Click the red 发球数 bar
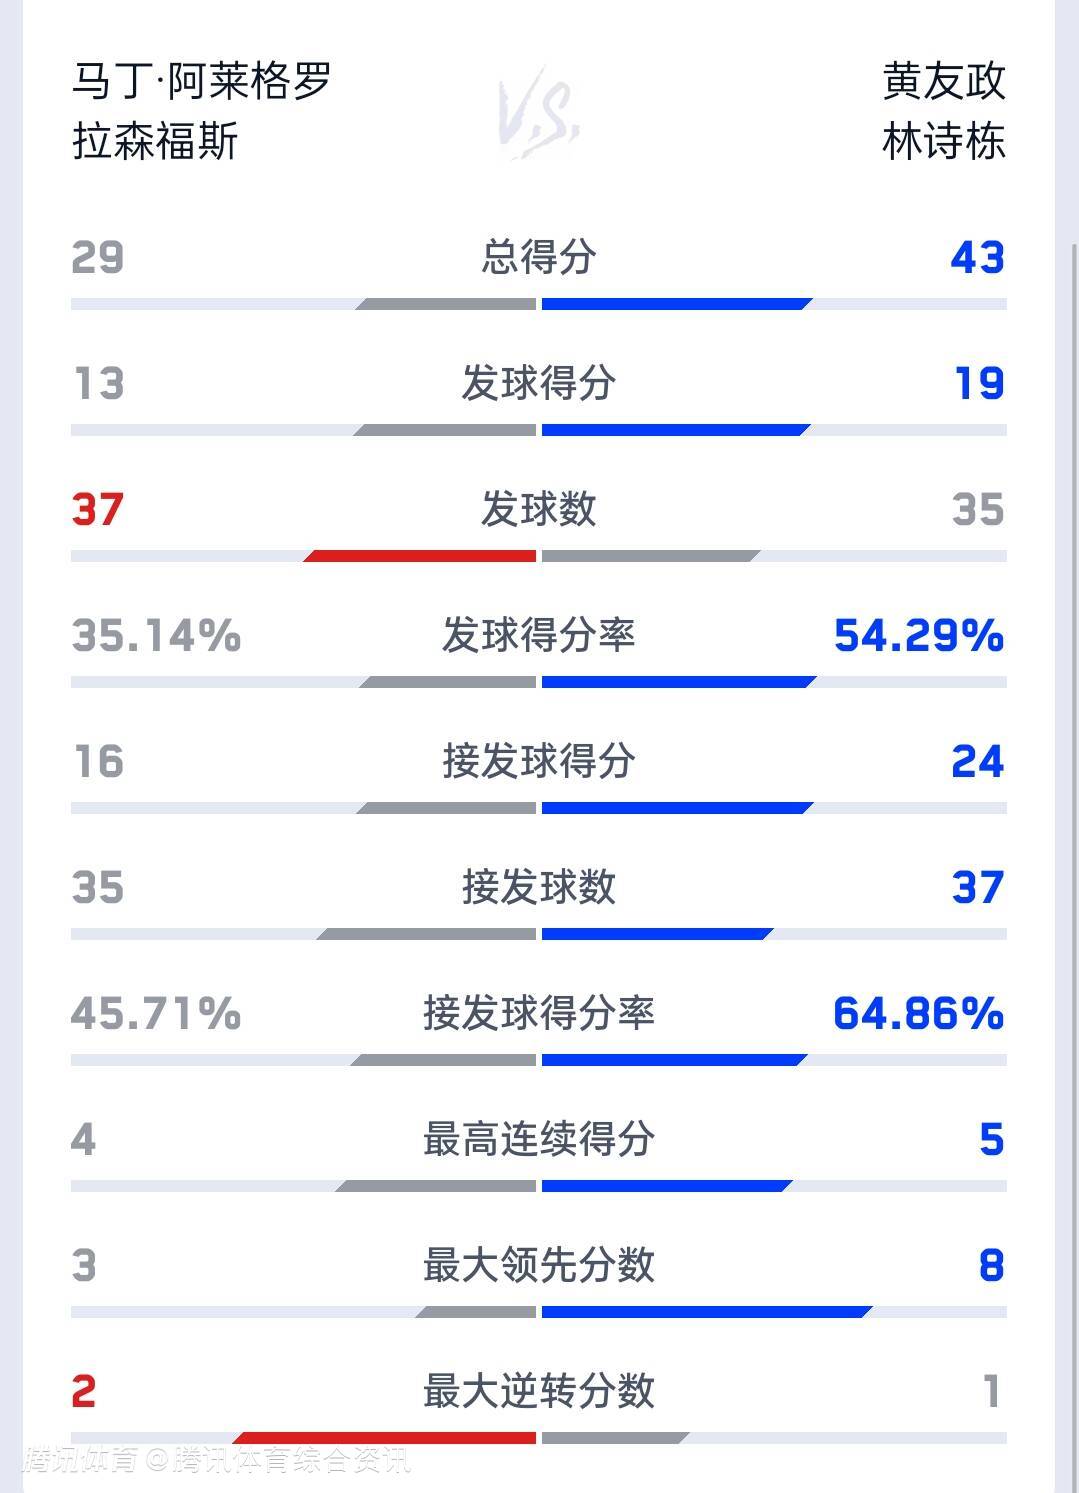Image resolution: width=1079 pixels, height=1493 pixels. [x=421, y=556]
